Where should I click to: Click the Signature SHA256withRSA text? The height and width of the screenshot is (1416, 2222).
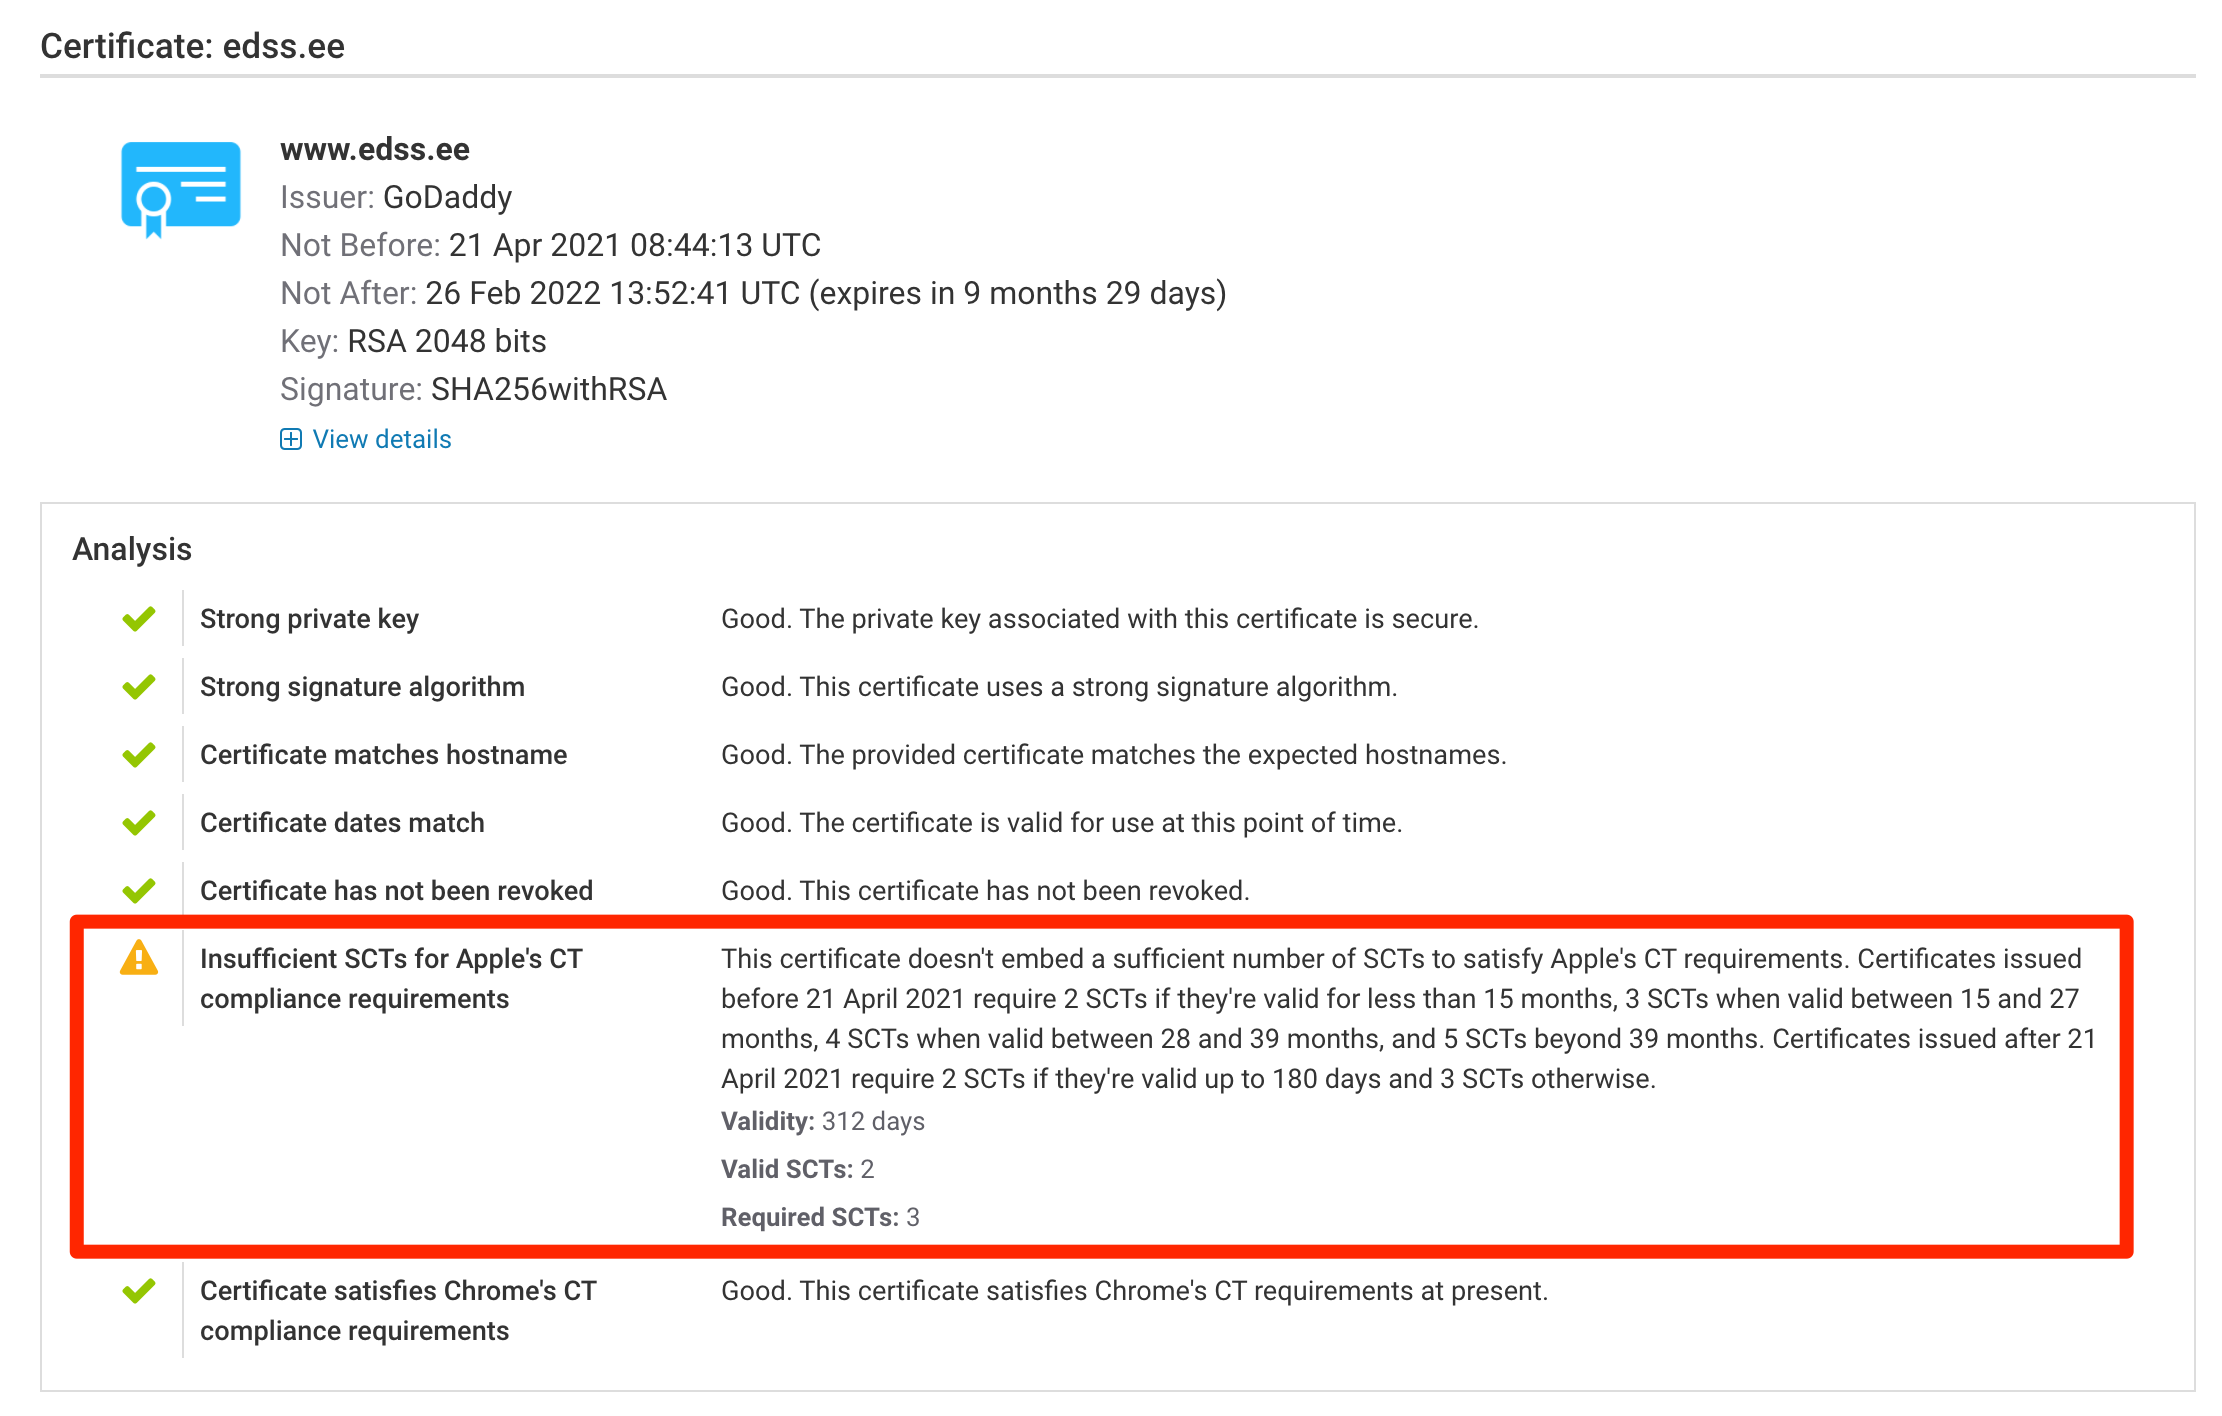tap(473, 389)
